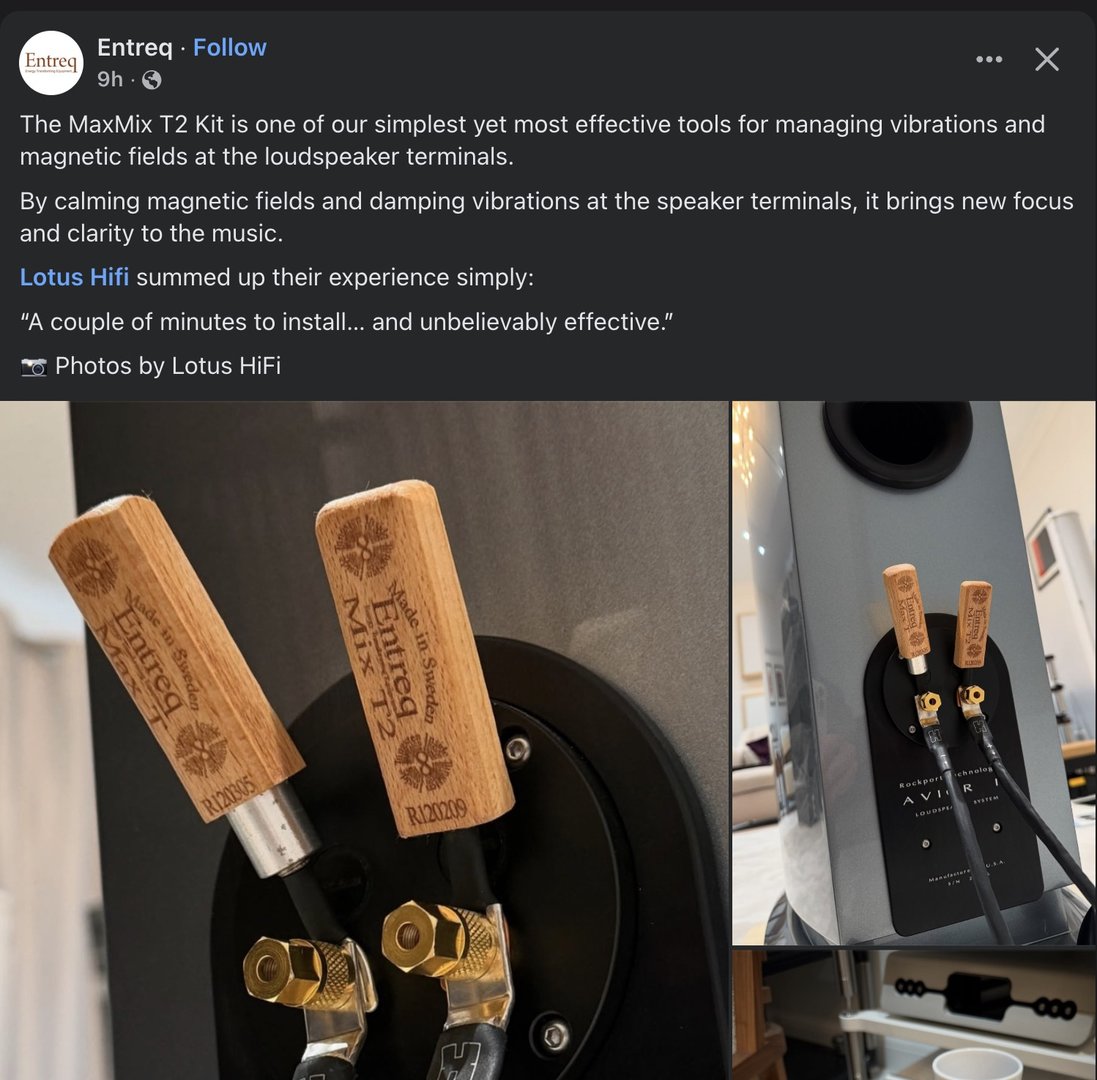Click the 'Photos by Lotus HiFi' credit text
Screen dimensions: 1097x1080
click(168, 366)
